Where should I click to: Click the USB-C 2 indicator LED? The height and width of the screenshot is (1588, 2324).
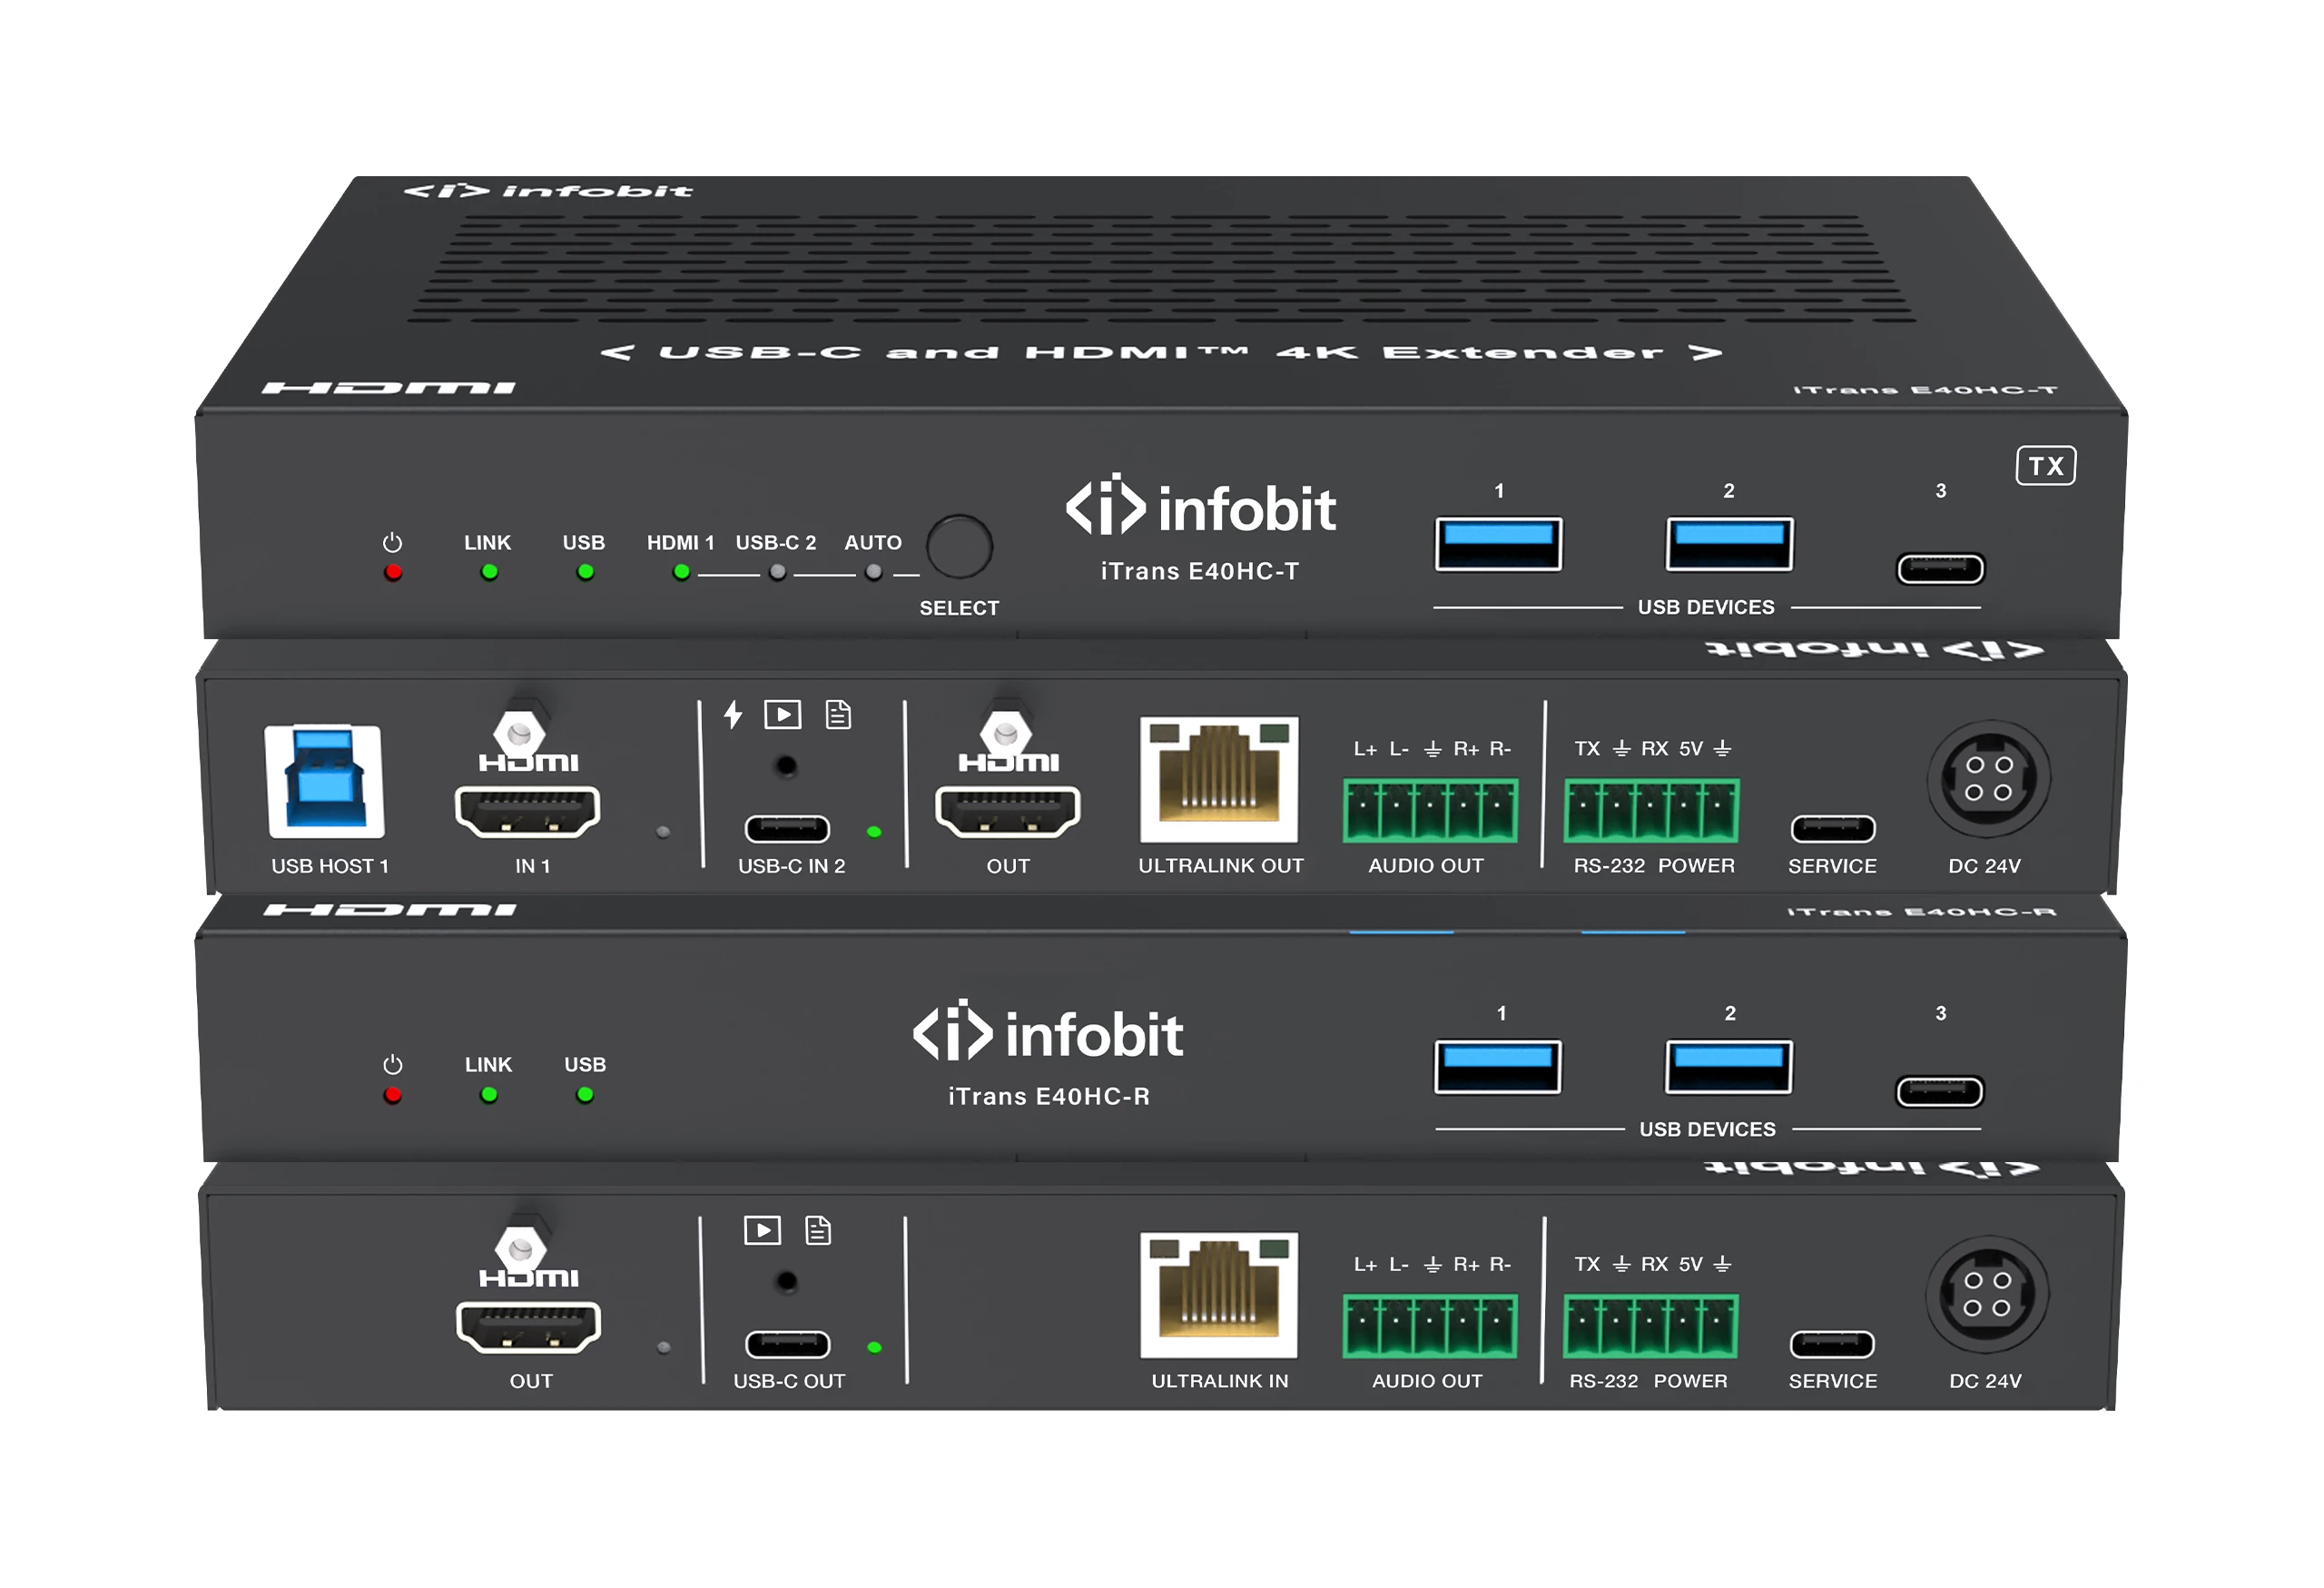[777, 573]
